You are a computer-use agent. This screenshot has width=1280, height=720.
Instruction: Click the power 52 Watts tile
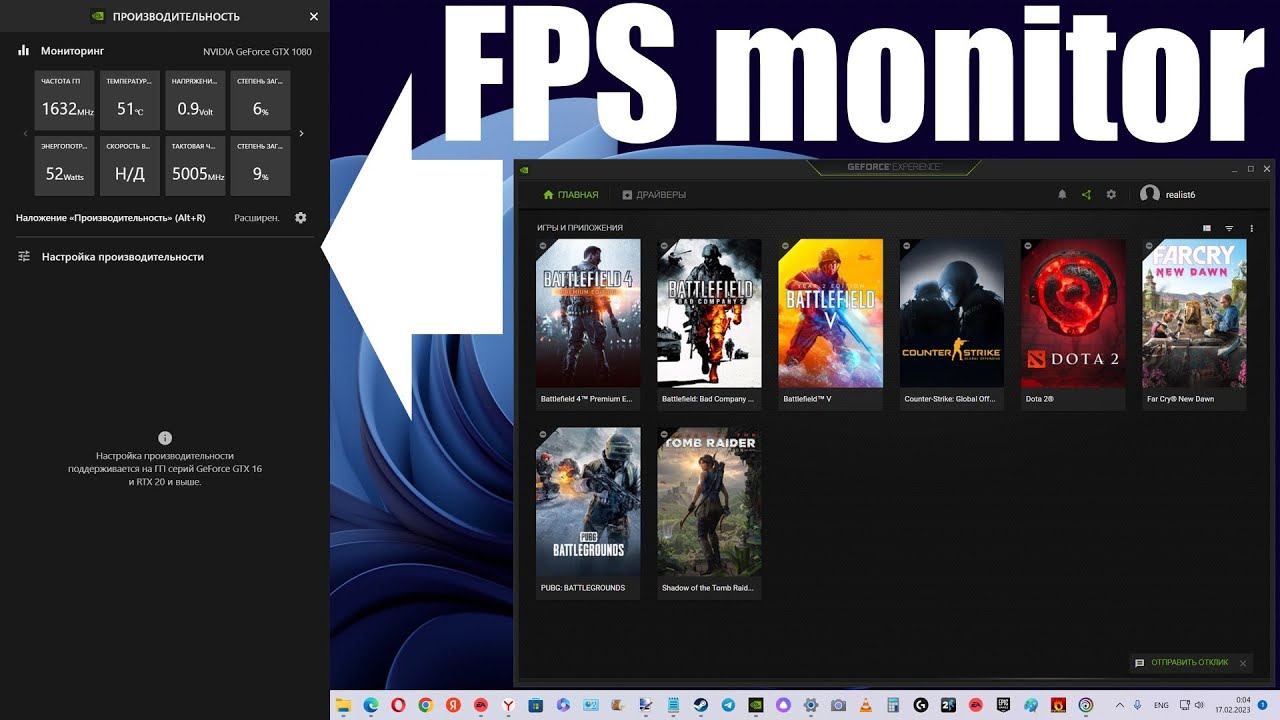pos(64,166)
